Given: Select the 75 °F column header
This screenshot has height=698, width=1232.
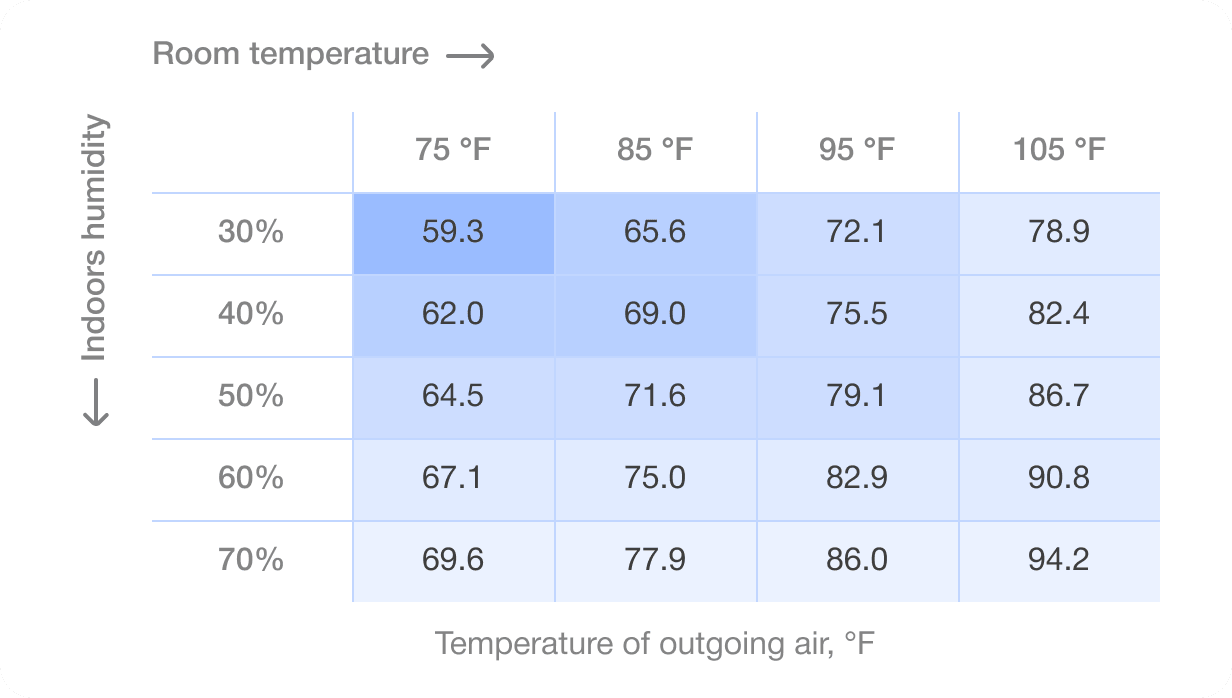Looking at the screenshot, I should pos(454,151).
